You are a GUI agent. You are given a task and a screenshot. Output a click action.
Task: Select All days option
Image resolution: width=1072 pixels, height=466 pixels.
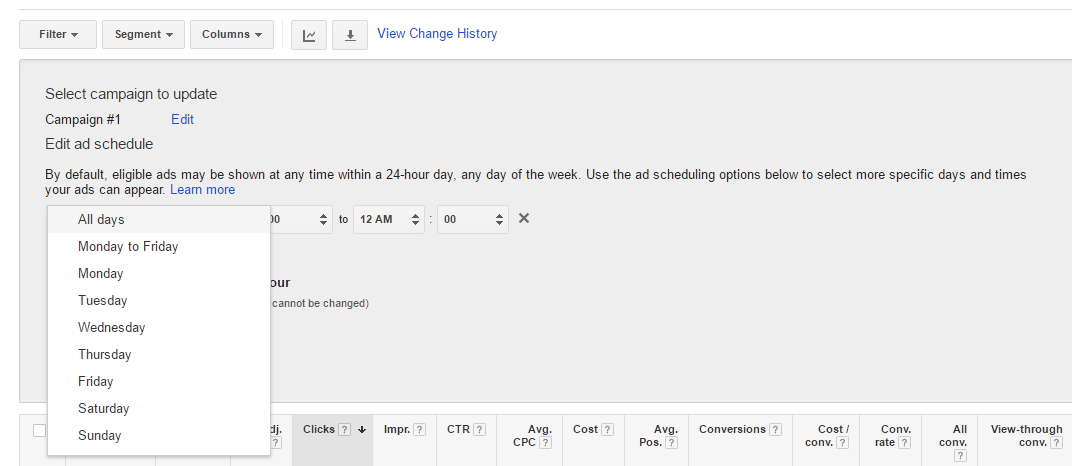point(159,219)
